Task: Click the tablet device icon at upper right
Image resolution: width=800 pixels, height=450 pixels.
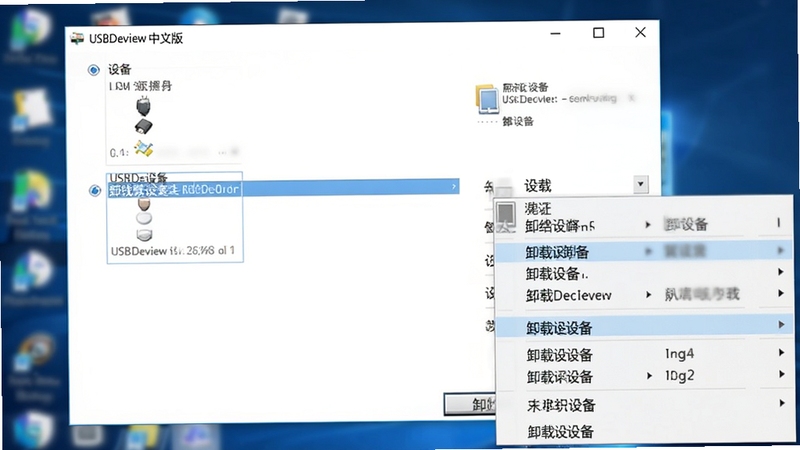Action: 487,99
